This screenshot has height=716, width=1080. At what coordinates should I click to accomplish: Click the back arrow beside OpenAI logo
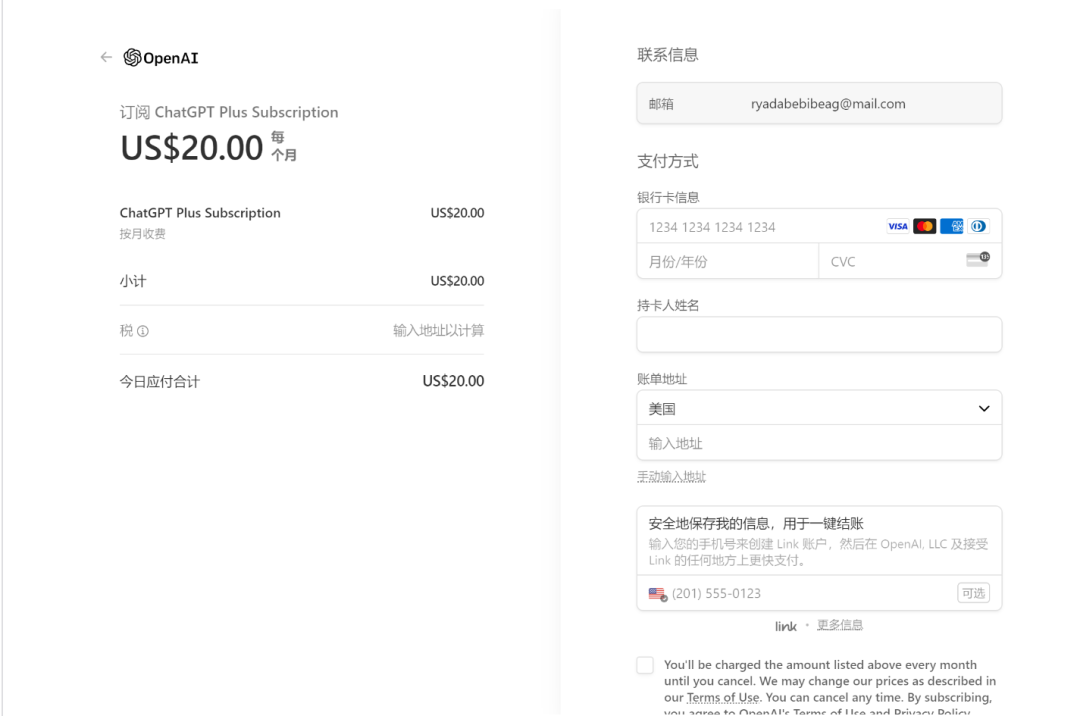tap(106, 57)
